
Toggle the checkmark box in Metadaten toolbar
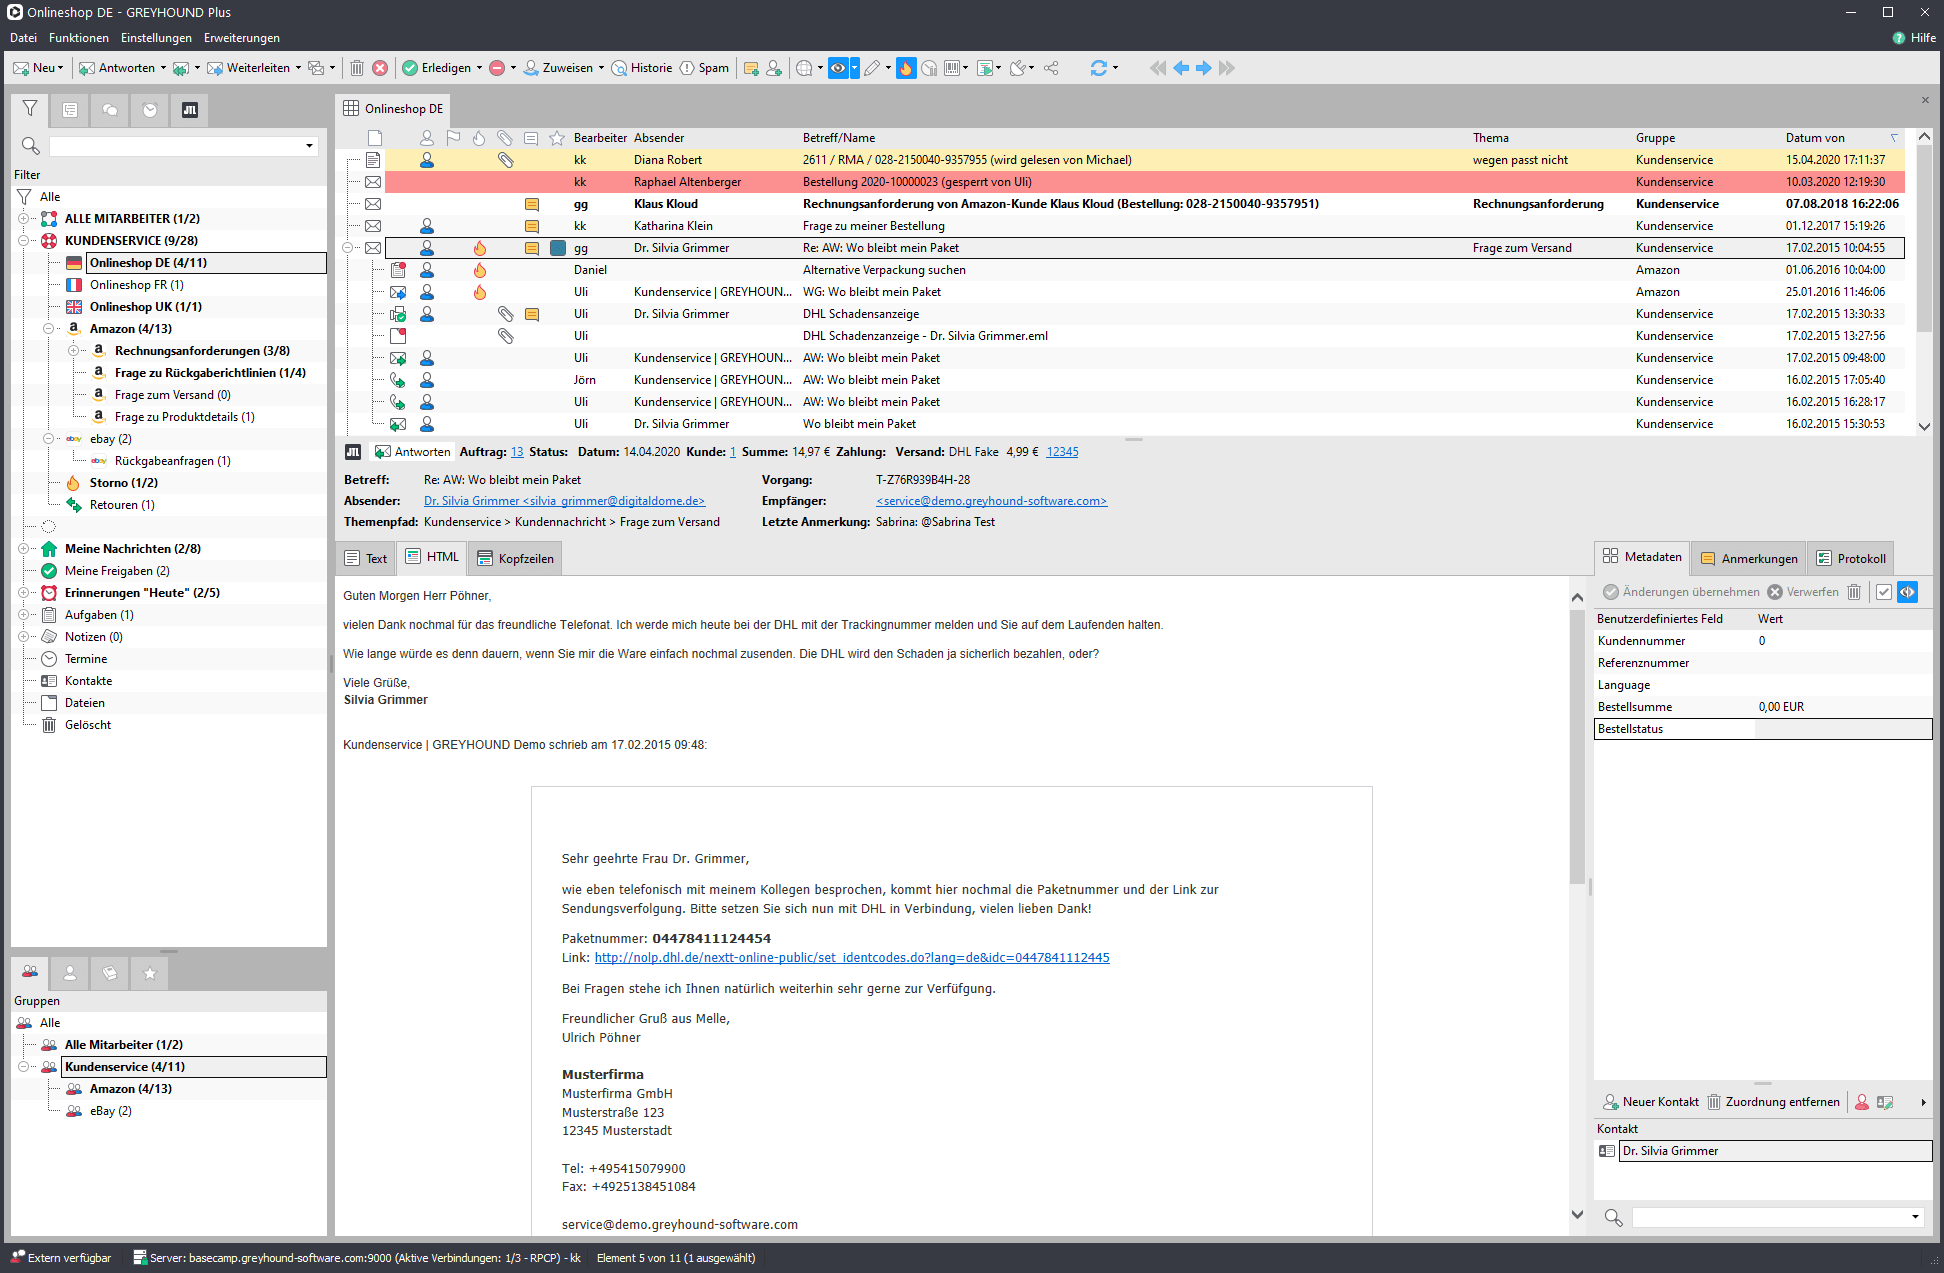[1883, 592]
